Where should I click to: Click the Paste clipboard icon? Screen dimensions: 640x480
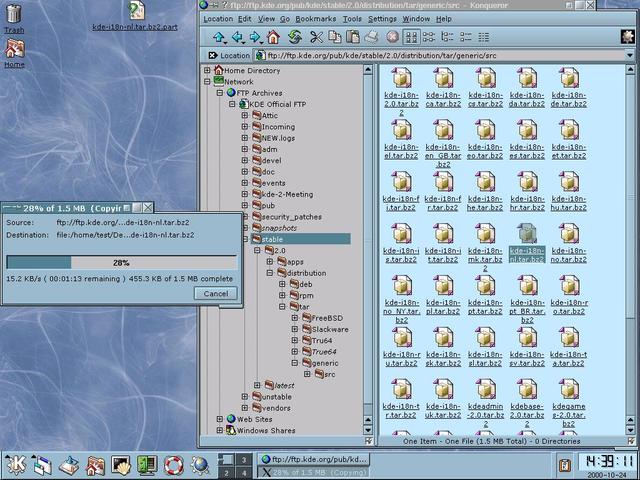[x=353, y=37]
